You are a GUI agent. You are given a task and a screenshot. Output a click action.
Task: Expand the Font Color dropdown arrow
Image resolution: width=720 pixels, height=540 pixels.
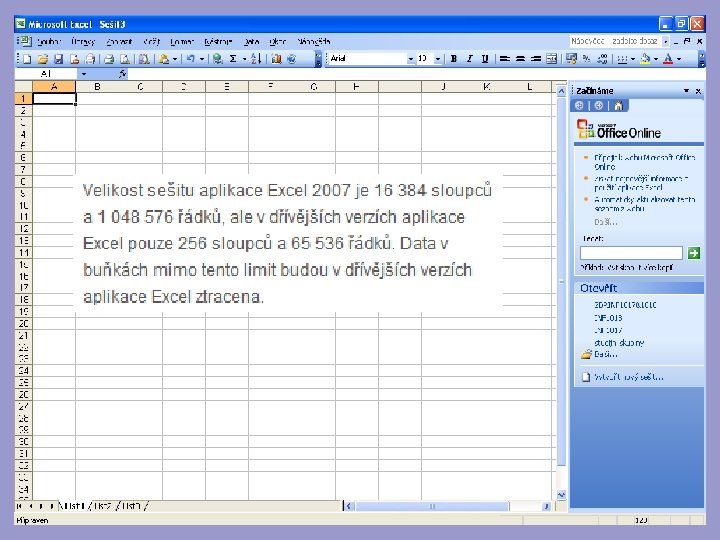[679, 59]
